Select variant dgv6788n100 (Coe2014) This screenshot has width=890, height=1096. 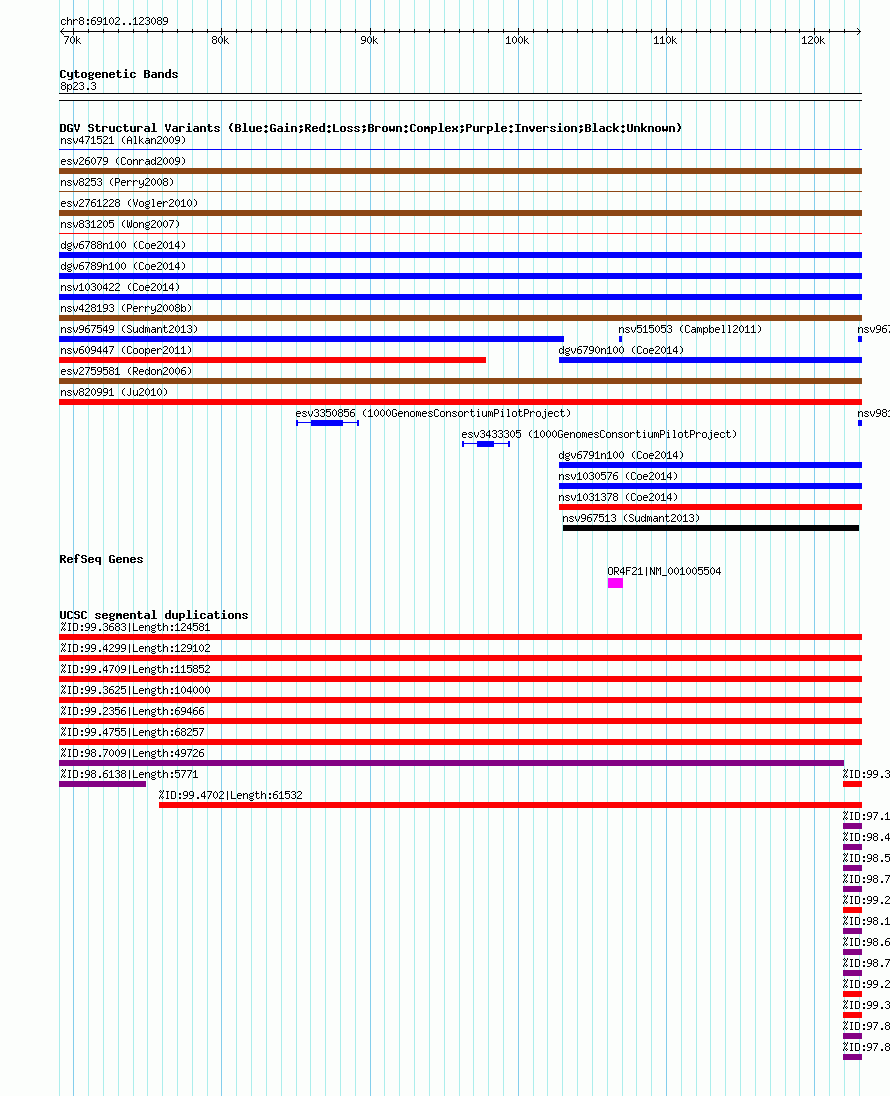click(123, 245)
